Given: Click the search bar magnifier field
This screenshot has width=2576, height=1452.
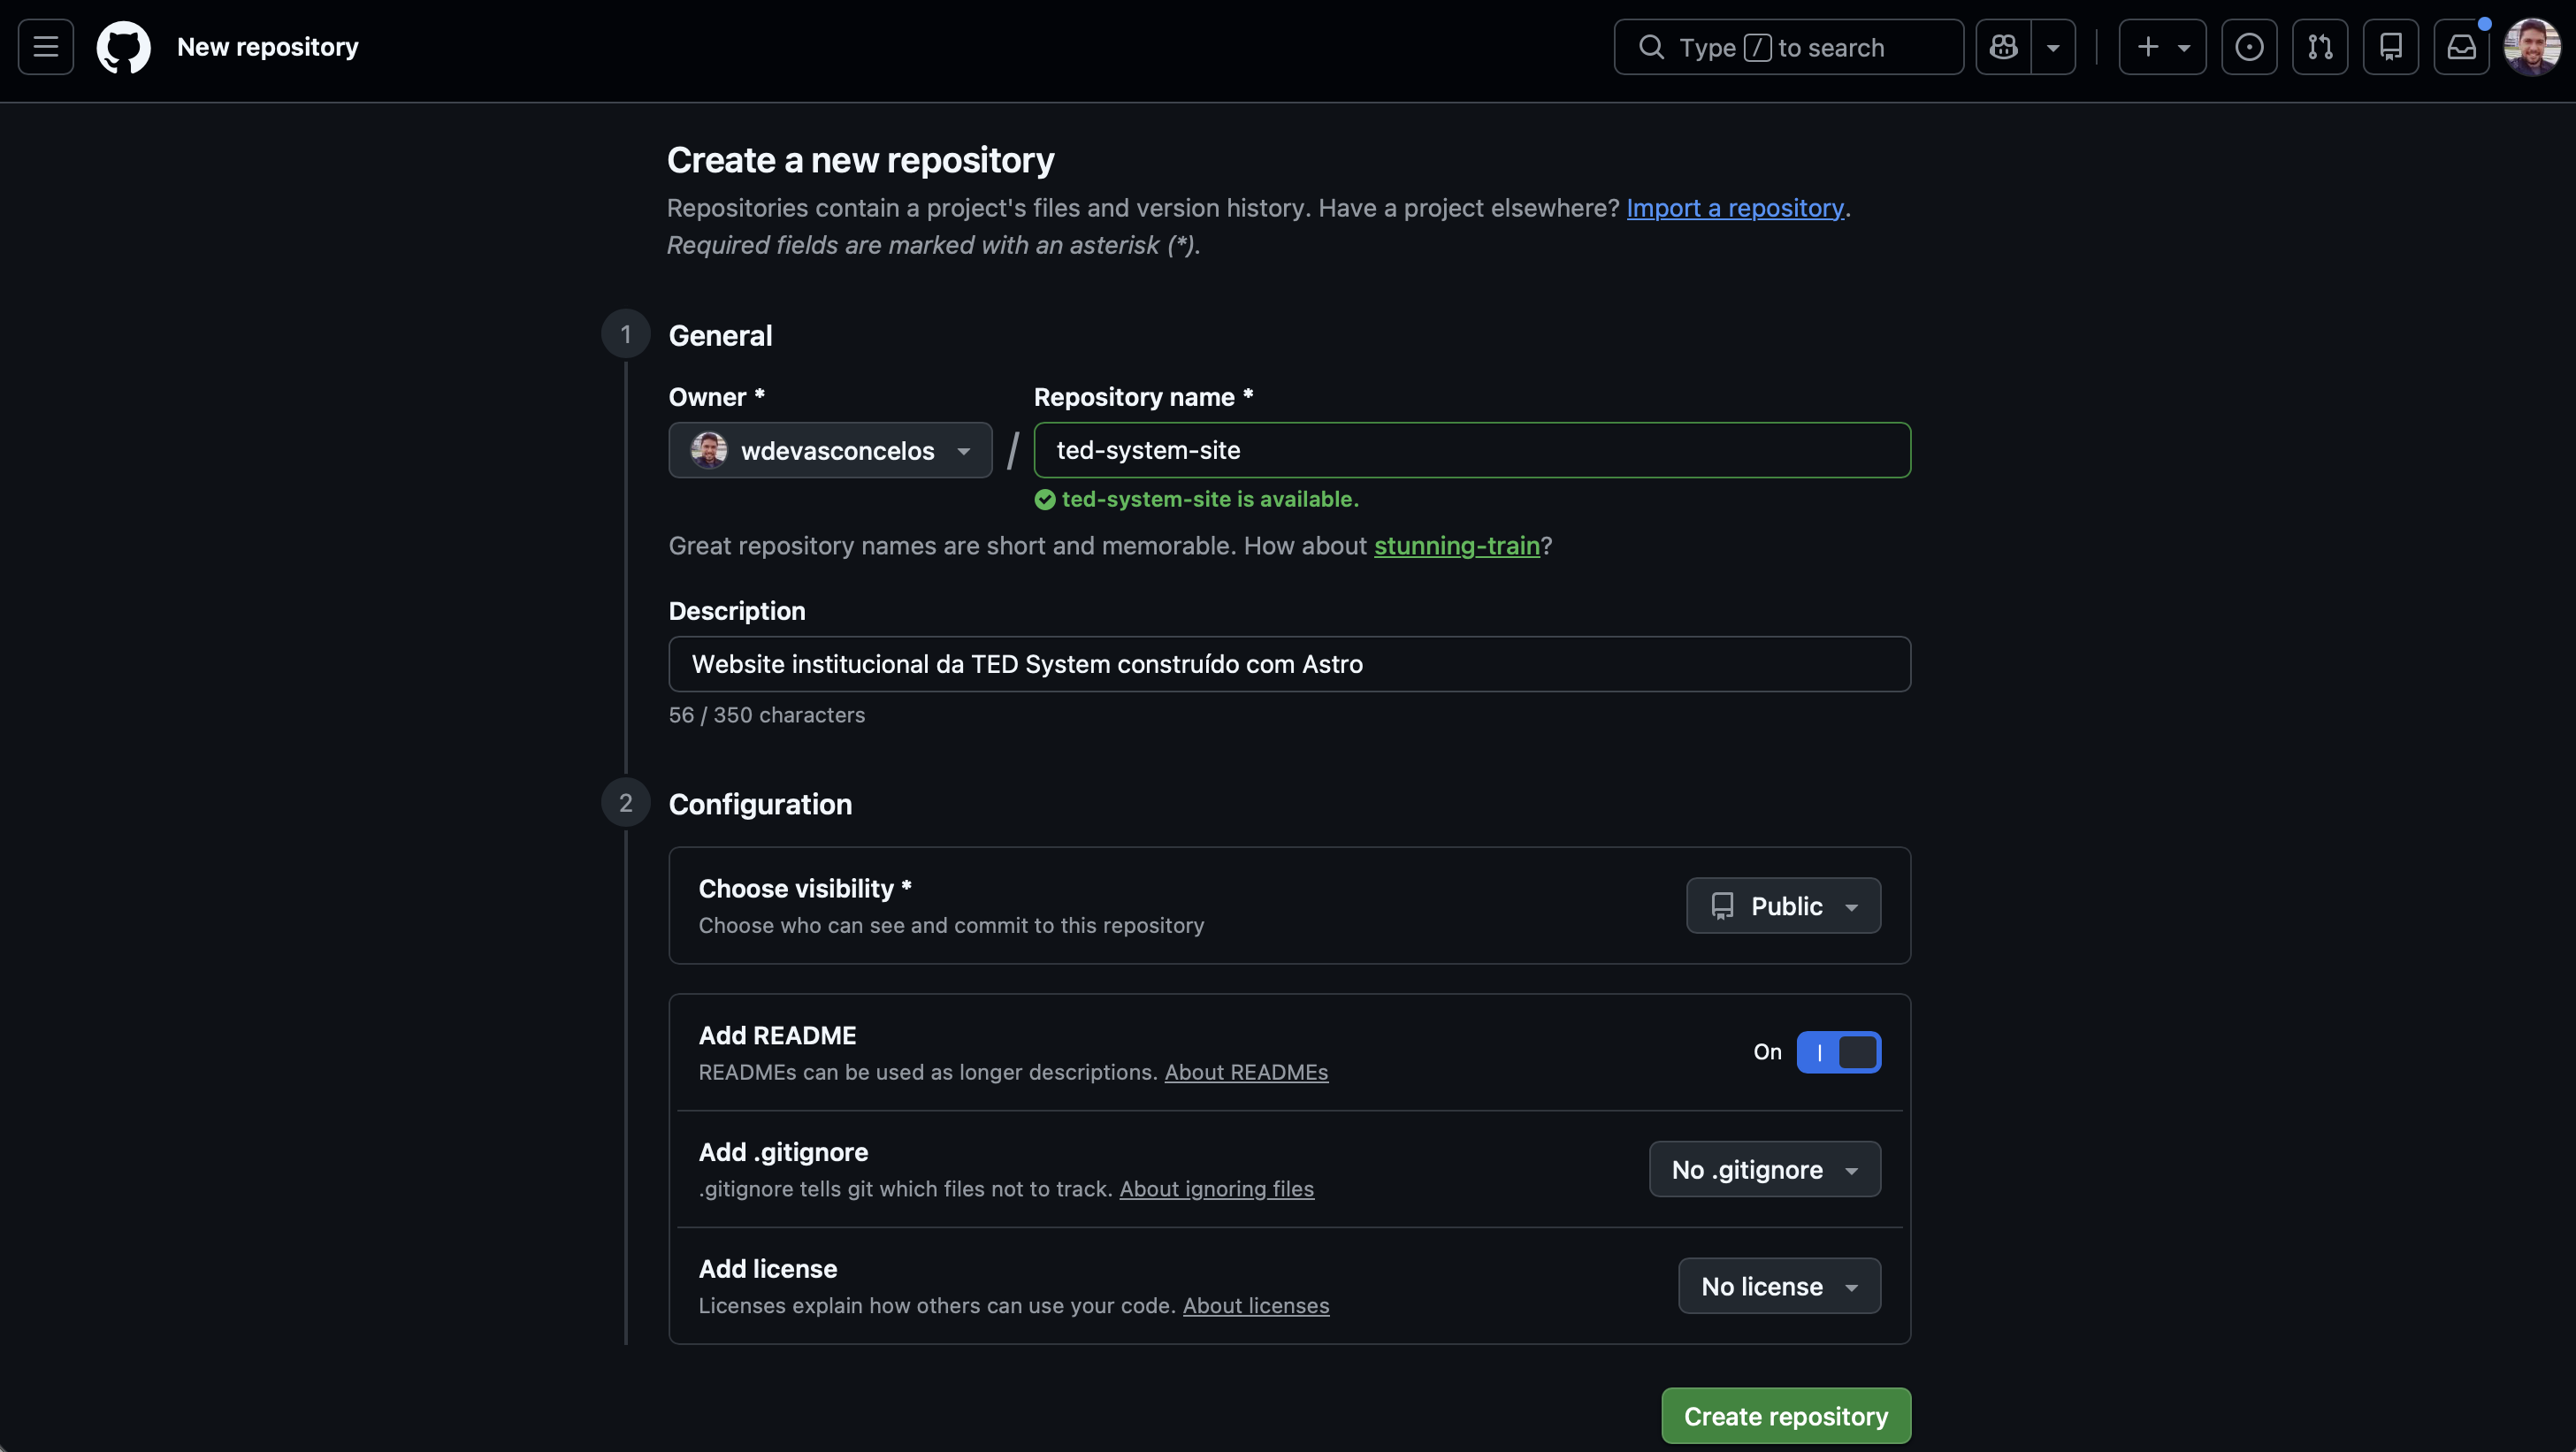Looking at the screenshot, I should coord(1788,47).
